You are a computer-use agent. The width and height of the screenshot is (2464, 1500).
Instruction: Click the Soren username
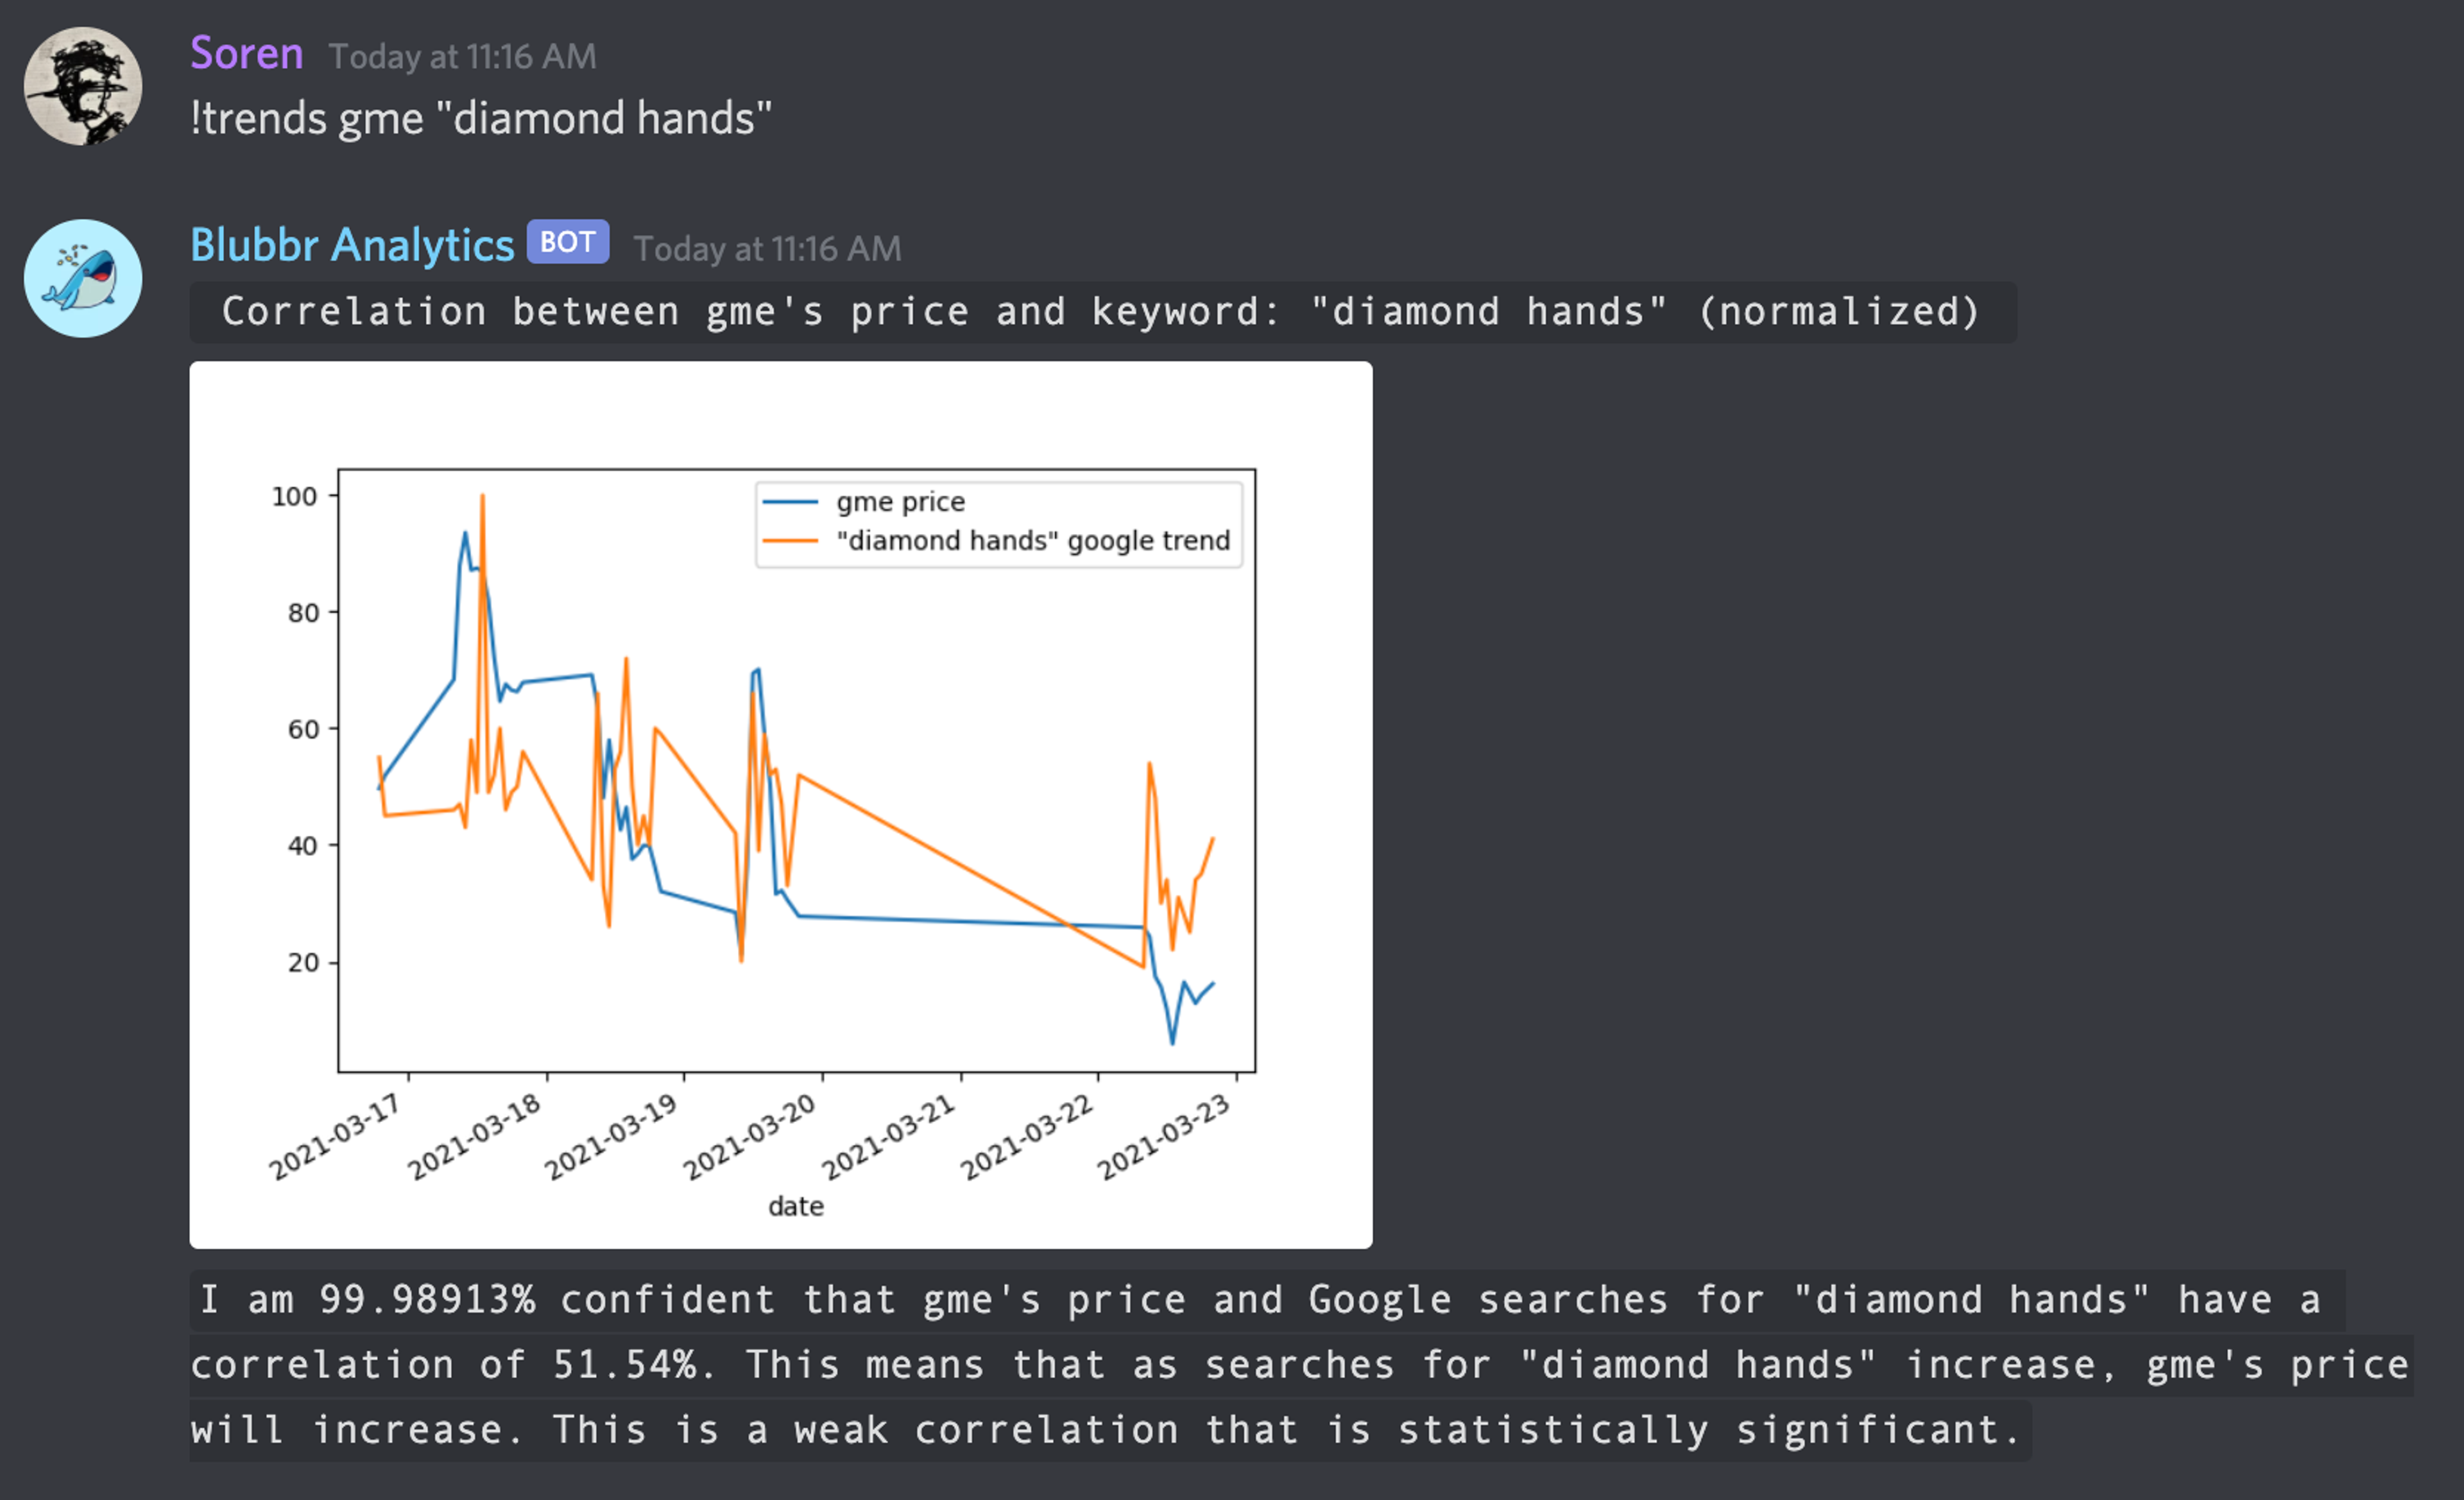click(246, 53)
